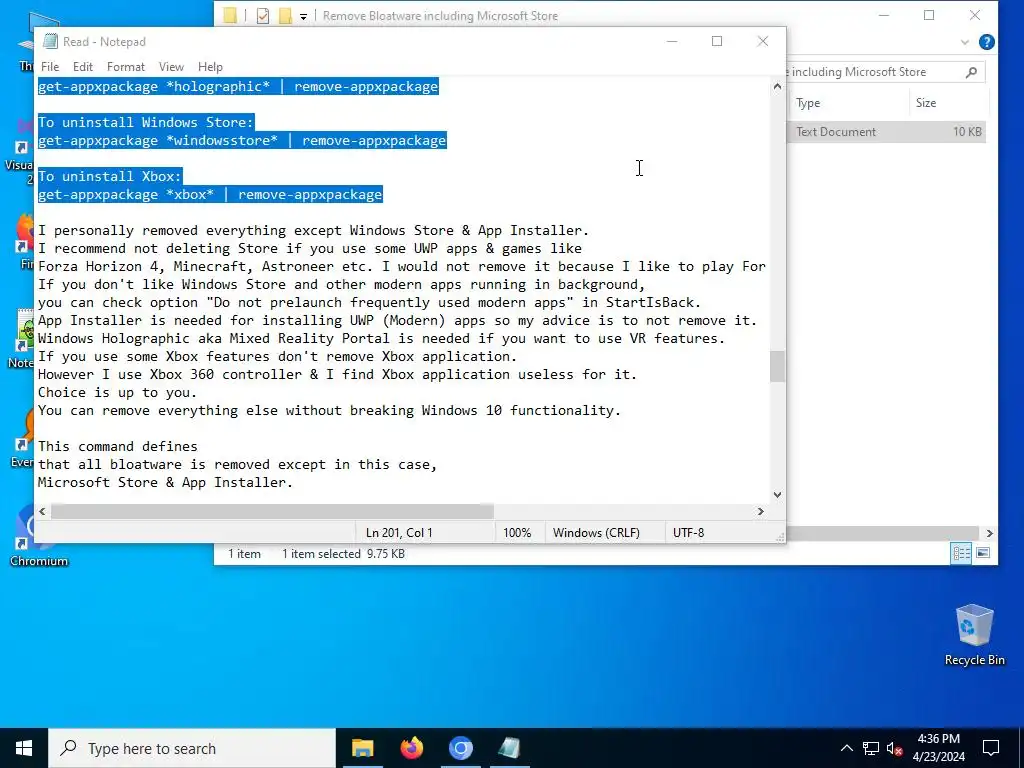Click the Explorer search magnifier icon

point(972,72)
